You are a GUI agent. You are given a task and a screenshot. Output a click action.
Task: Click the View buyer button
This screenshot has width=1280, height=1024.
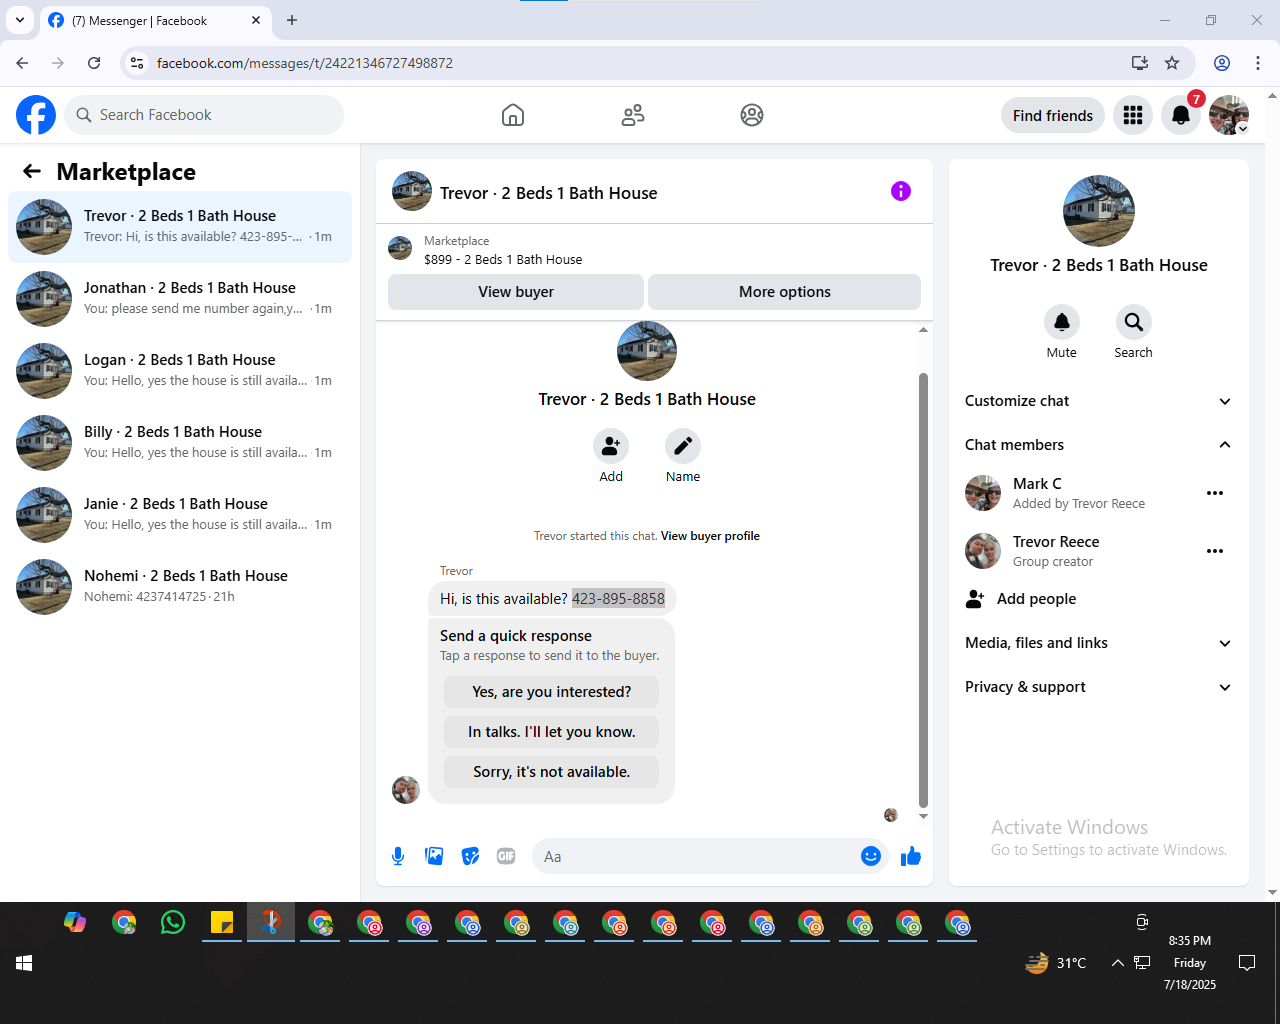pyautogui.click(x=516, y=292)
